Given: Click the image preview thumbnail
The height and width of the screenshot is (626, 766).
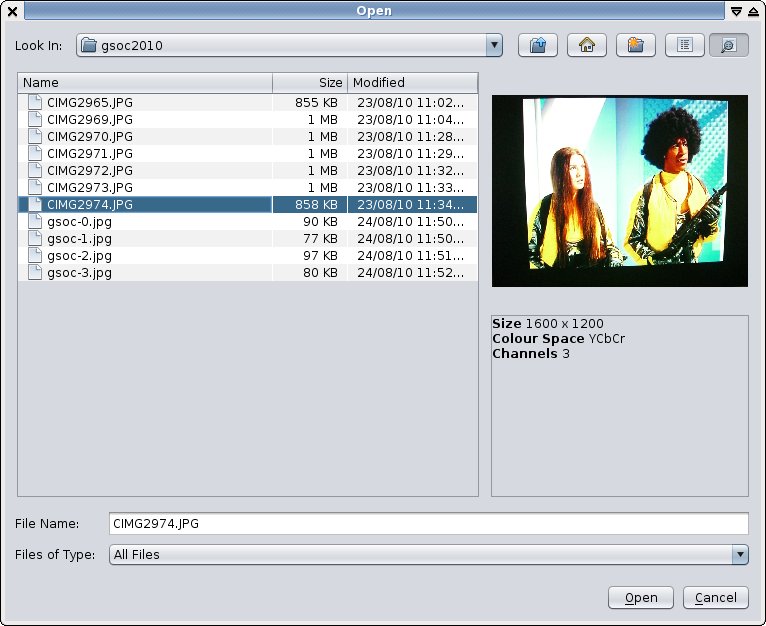Looking at the screenshot, I should [619, 191].
